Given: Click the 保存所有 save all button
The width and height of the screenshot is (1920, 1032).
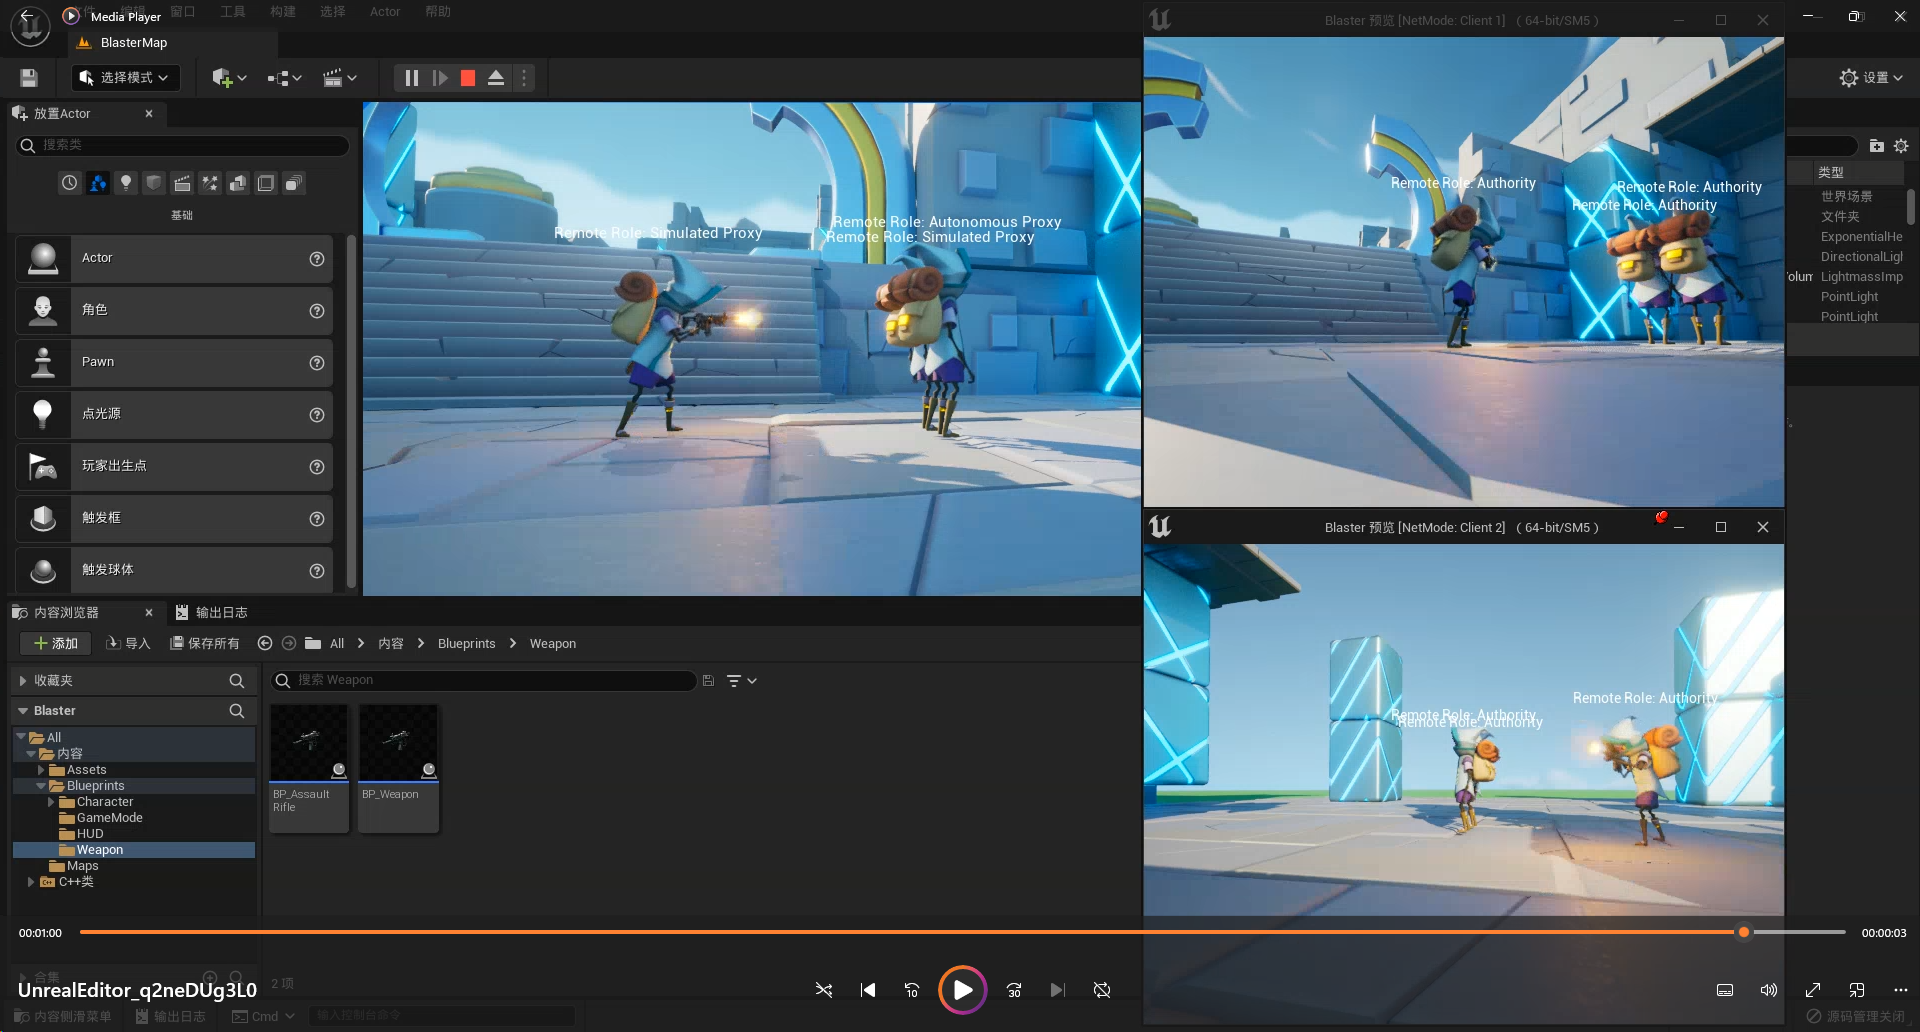Looking at the screenshot, I should point(205,643).
